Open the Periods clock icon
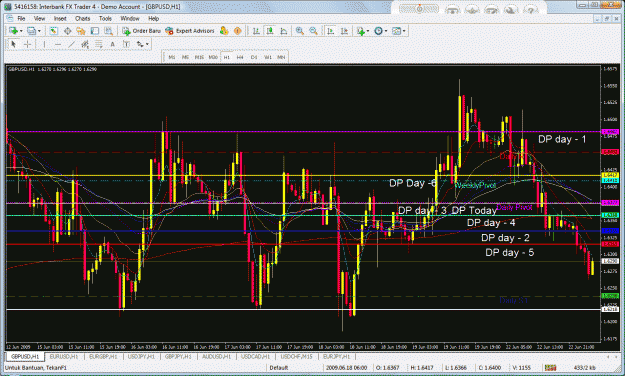625x376 pixels. tap(378, 31)
